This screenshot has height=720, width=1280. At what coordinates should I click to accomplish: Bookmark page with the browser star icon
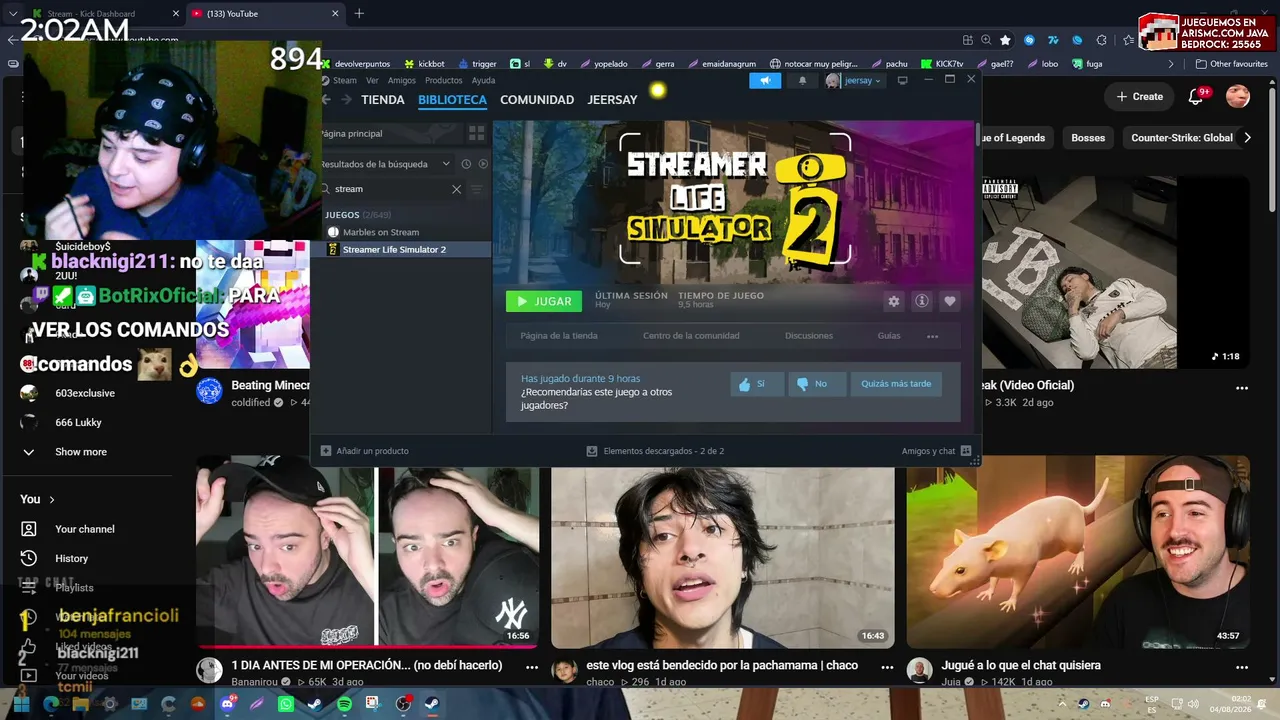tap(1005, 40)
